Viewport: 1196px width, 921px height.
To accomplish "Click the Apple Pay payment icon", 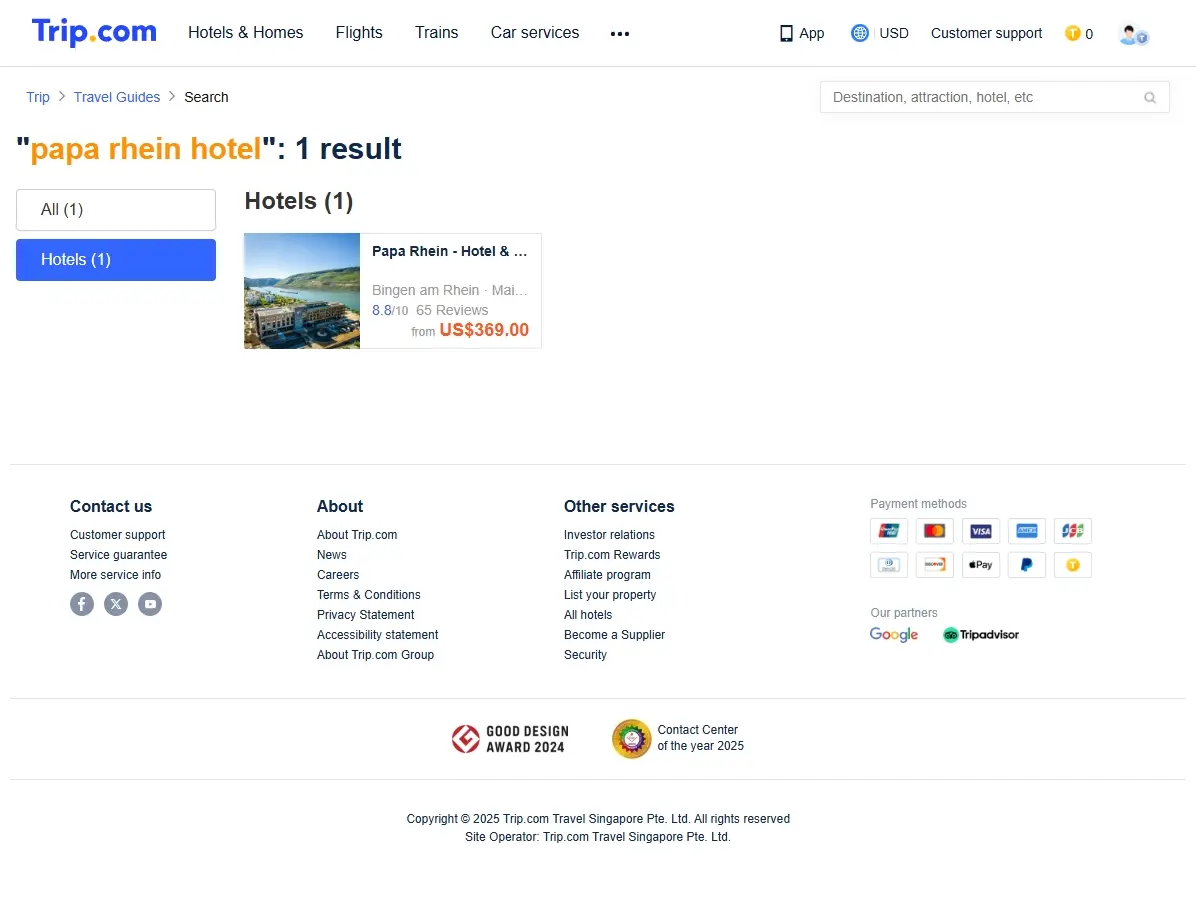I will pyautogui.click(x=981, y=565).
